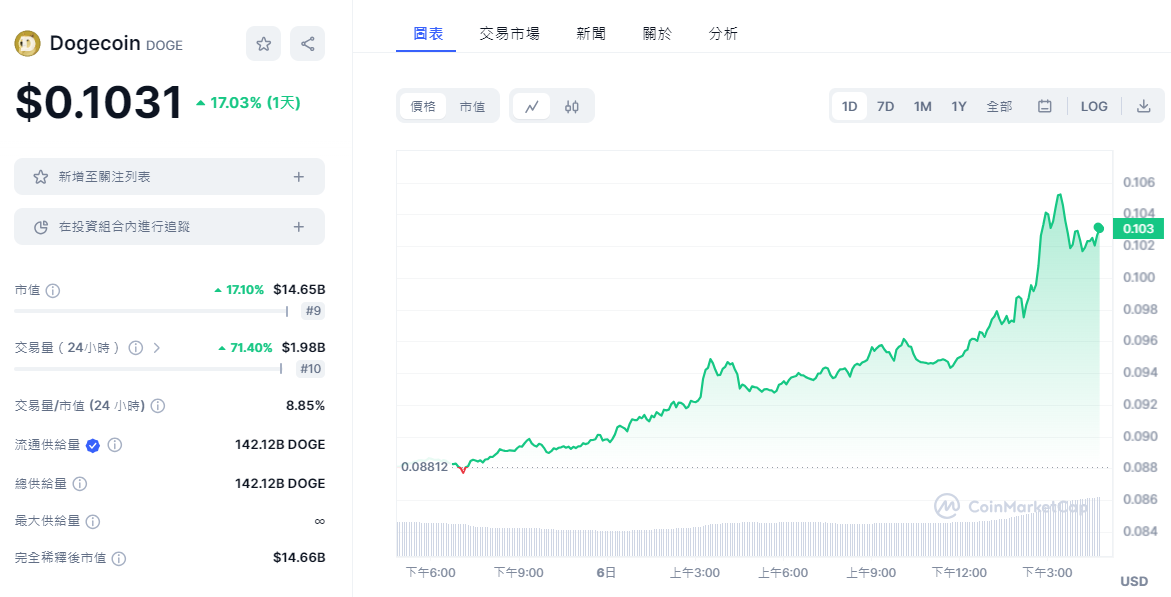This screenshot has height=597, width=1171.
Task: Click info icon next to 交易量/市值
Action: (158, 406)
